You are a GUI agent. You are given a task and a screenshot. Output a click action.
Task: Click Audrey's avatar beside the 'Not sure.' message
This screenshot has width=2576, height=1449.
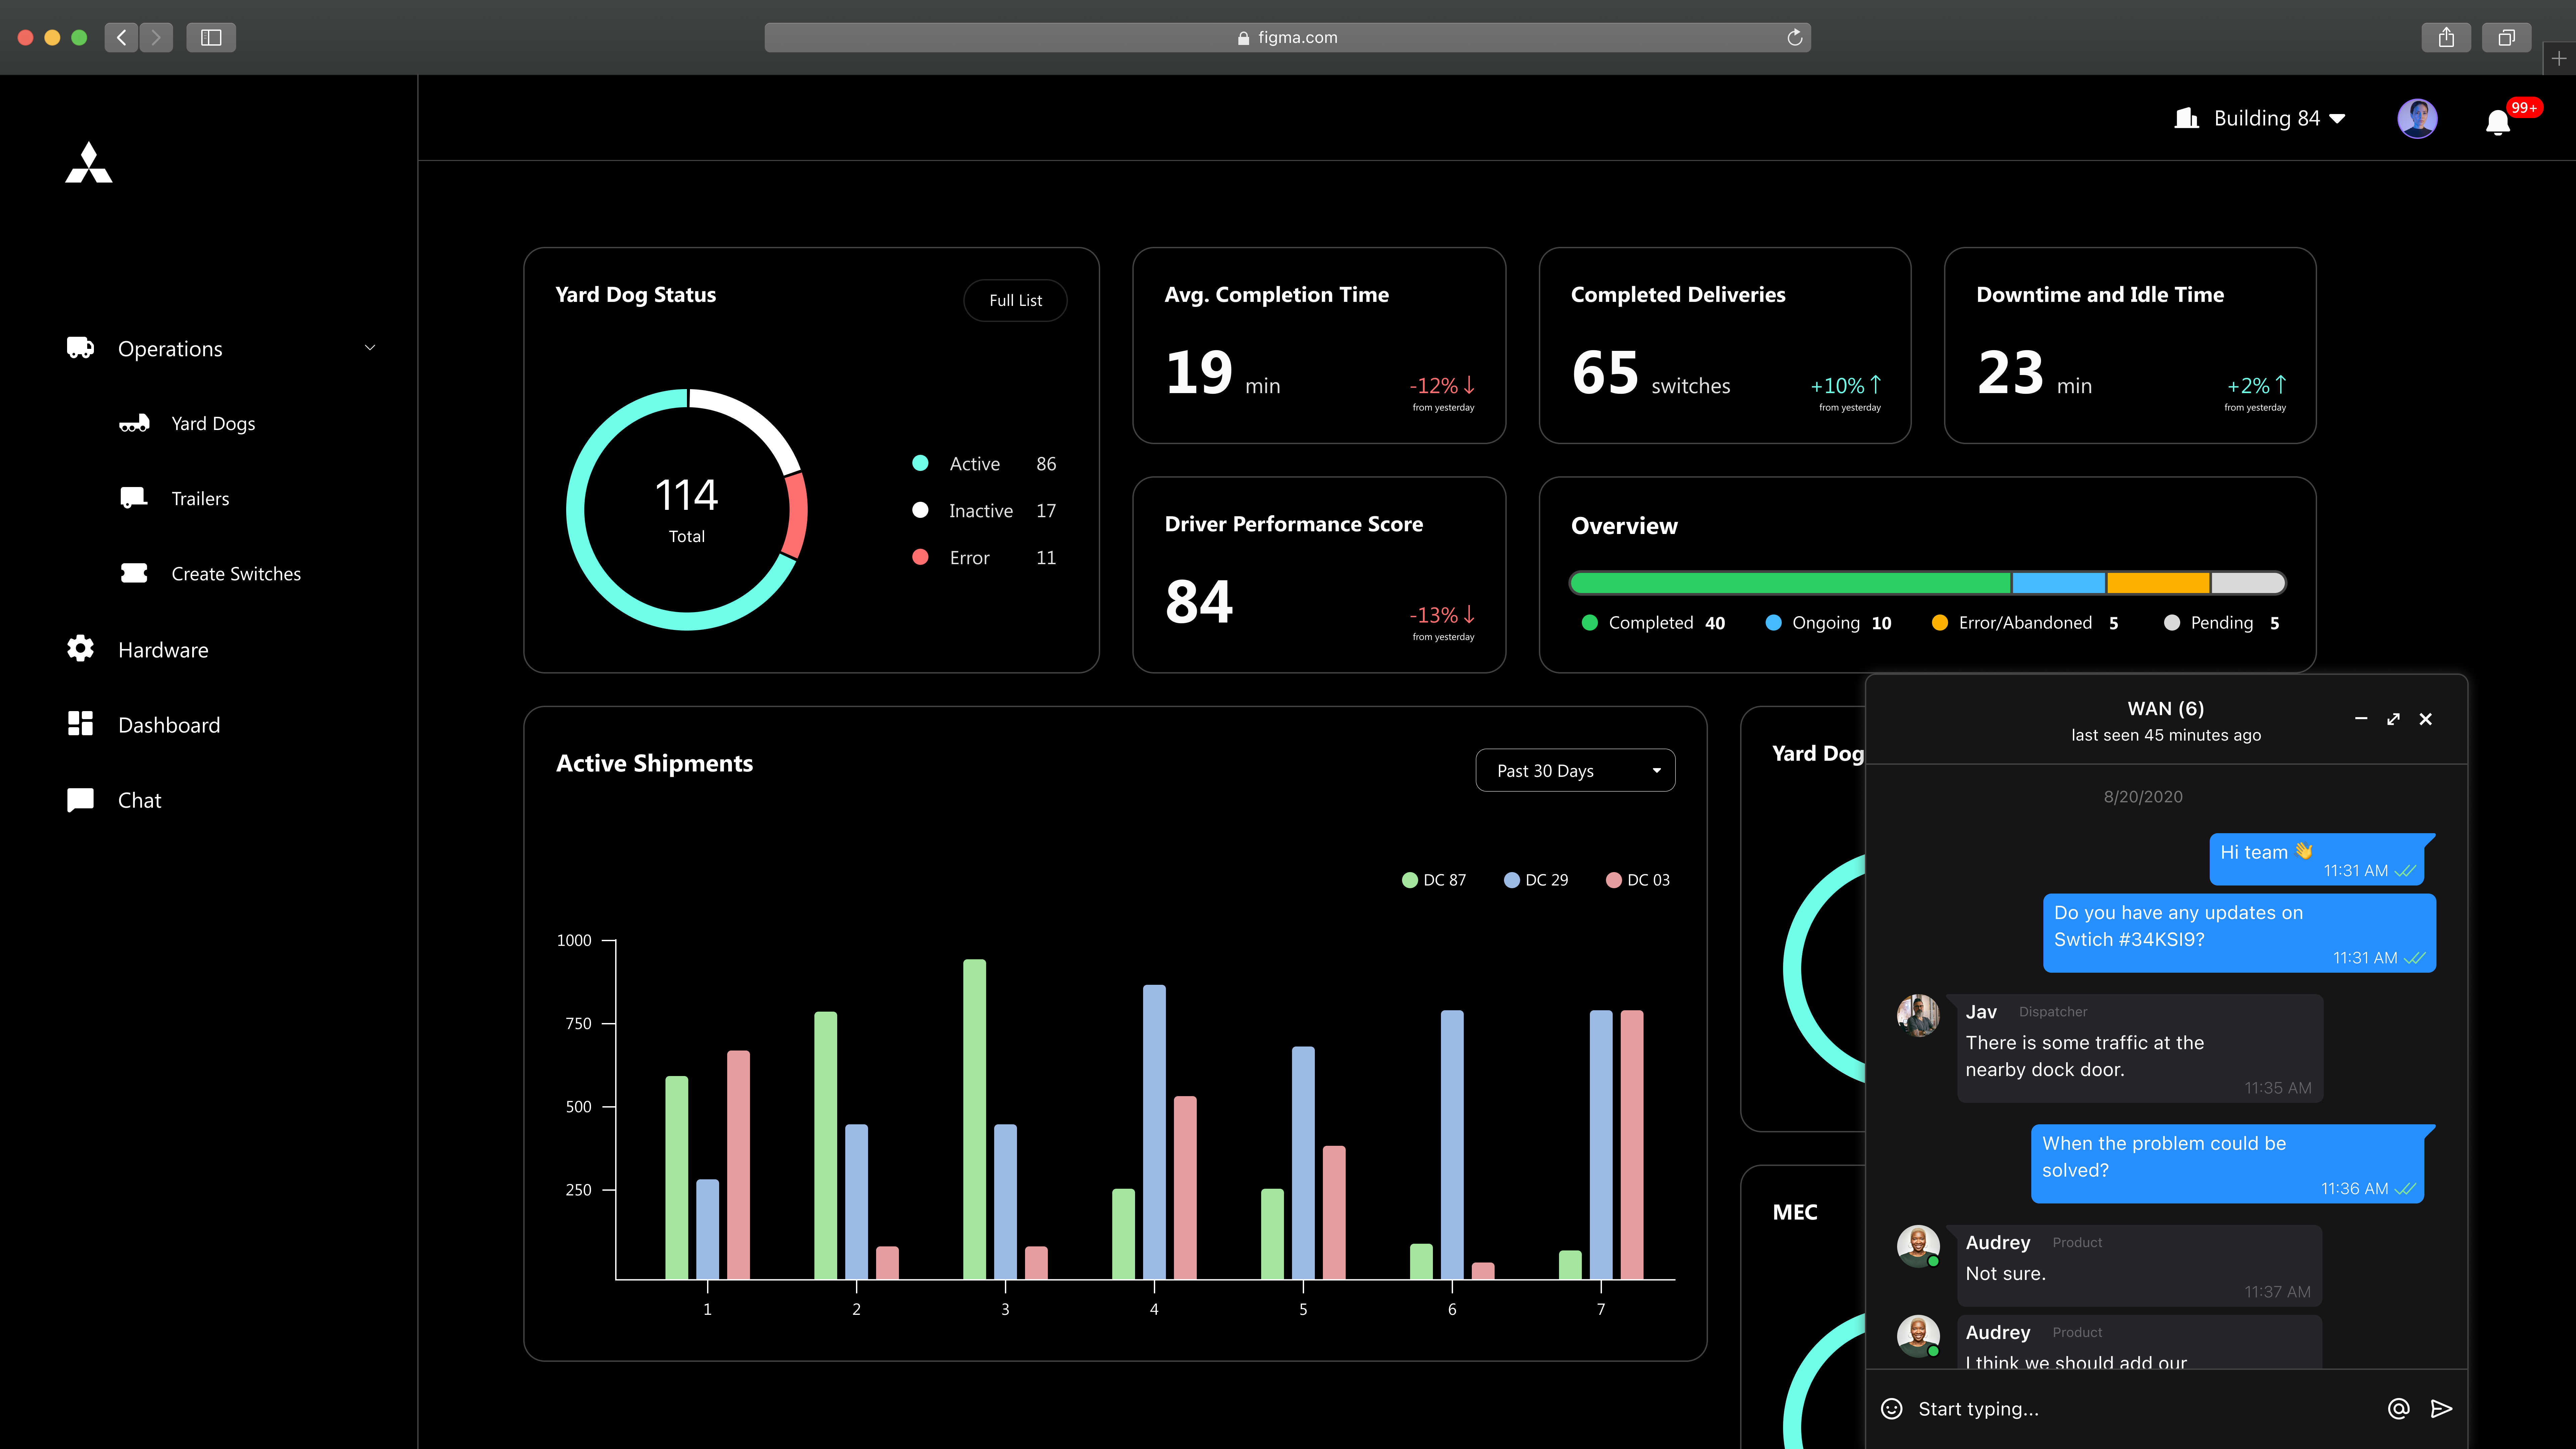[x=1918, y=1246]
